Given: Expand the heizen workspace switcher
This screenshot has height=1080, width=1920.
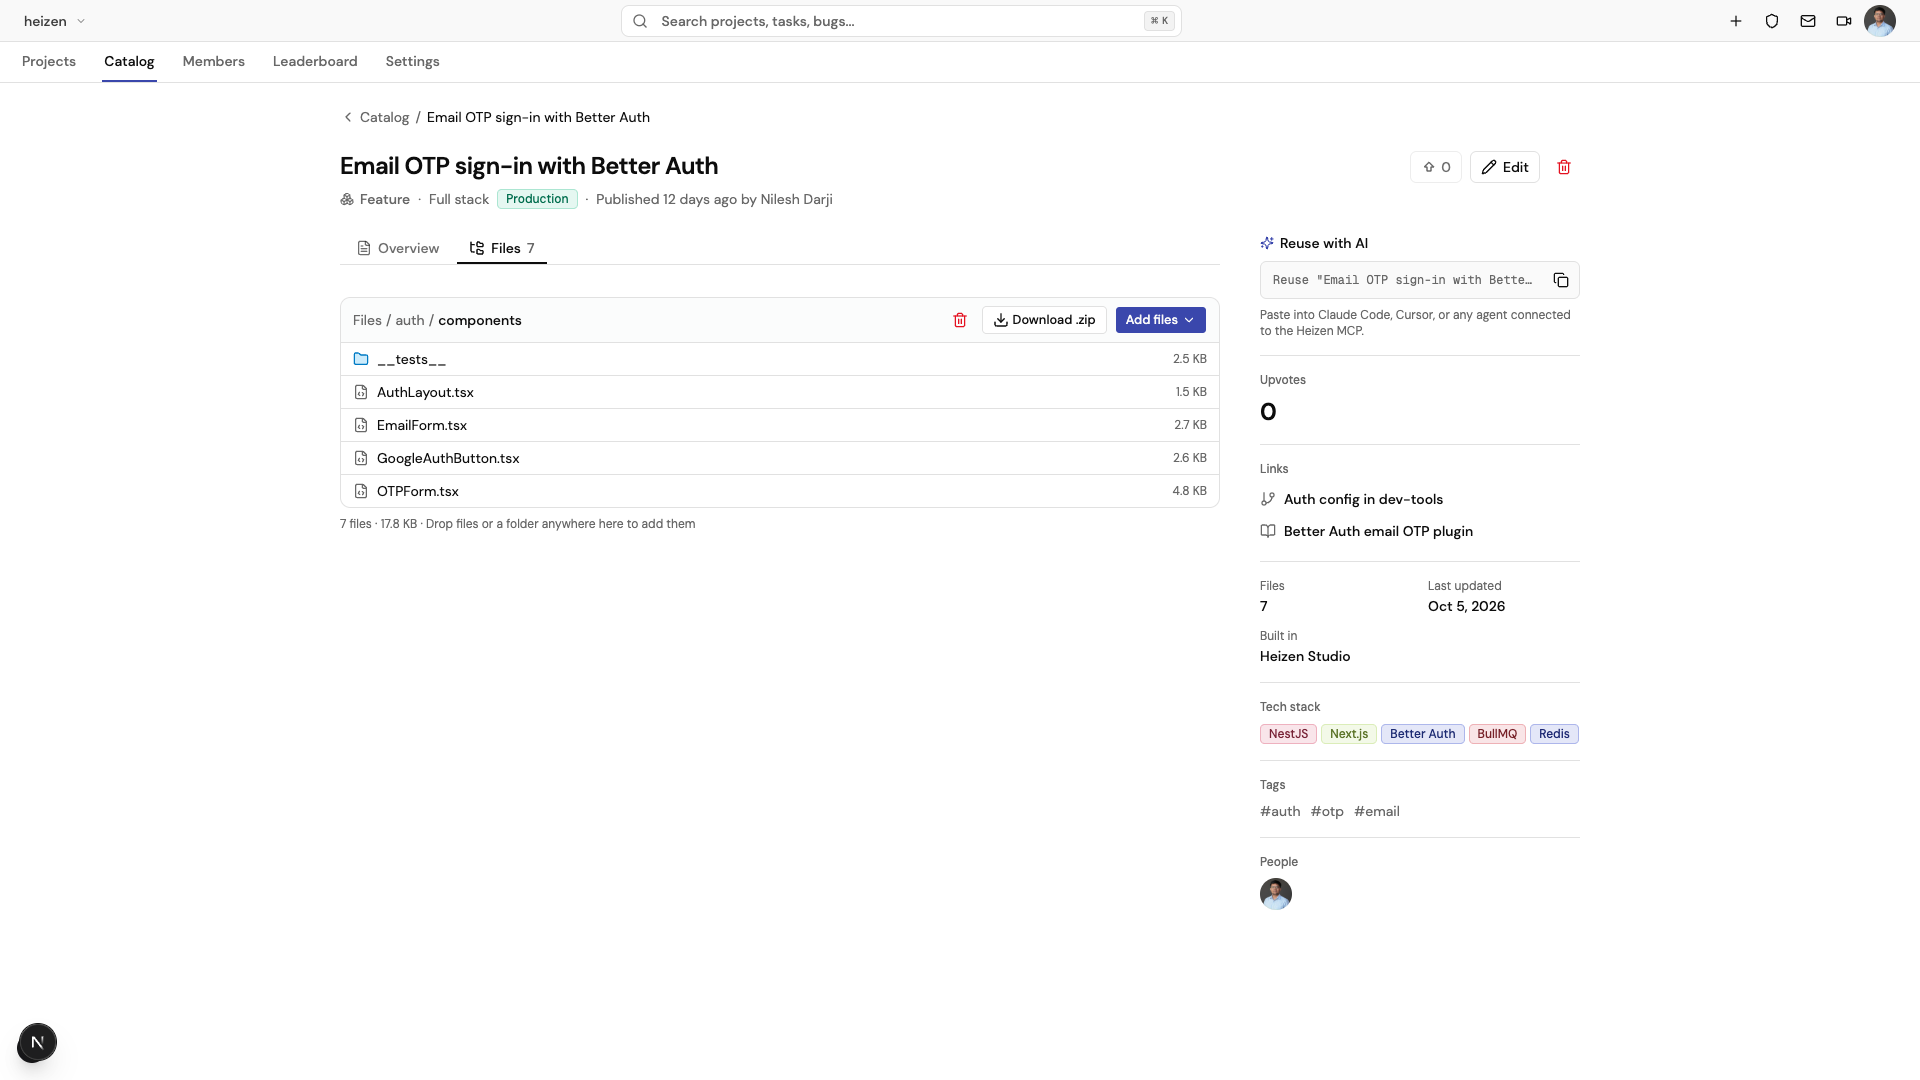Looking at the screenshot, I should pyautogui.click(x=54, y=21).
